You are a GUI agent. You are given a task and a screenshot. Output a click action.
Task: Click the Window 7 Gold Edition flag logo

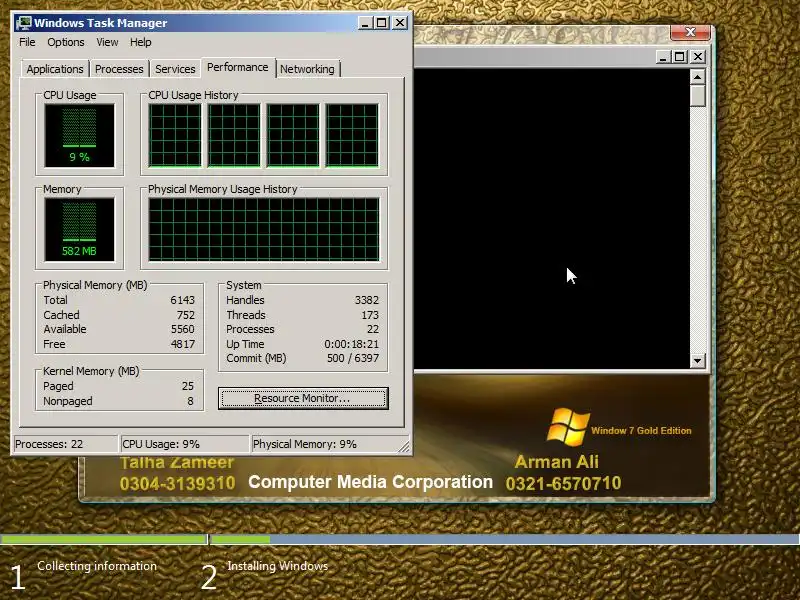coord(567,425)
